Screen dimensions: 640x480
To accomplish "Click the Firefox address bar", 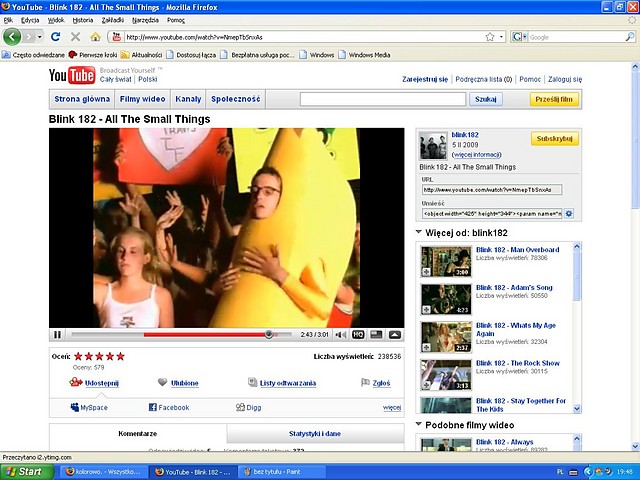I will point(304,37).
